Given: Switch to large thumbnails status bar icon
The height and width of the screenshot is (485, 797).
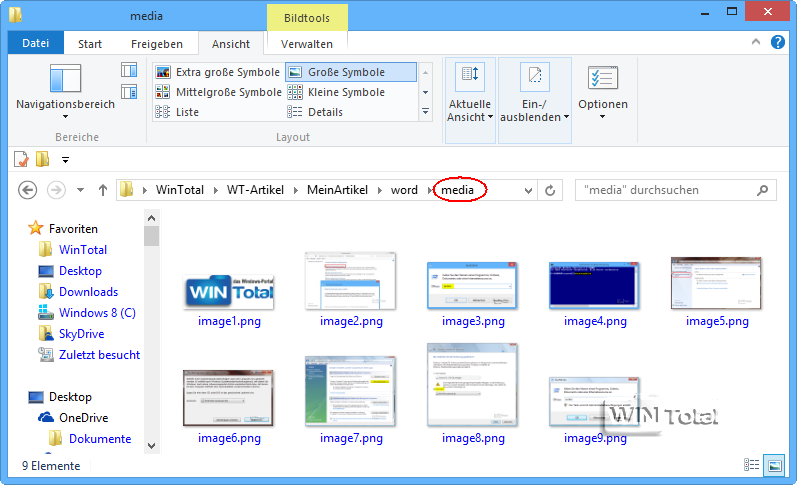Looking at the screenshot, I should point(775,465).
